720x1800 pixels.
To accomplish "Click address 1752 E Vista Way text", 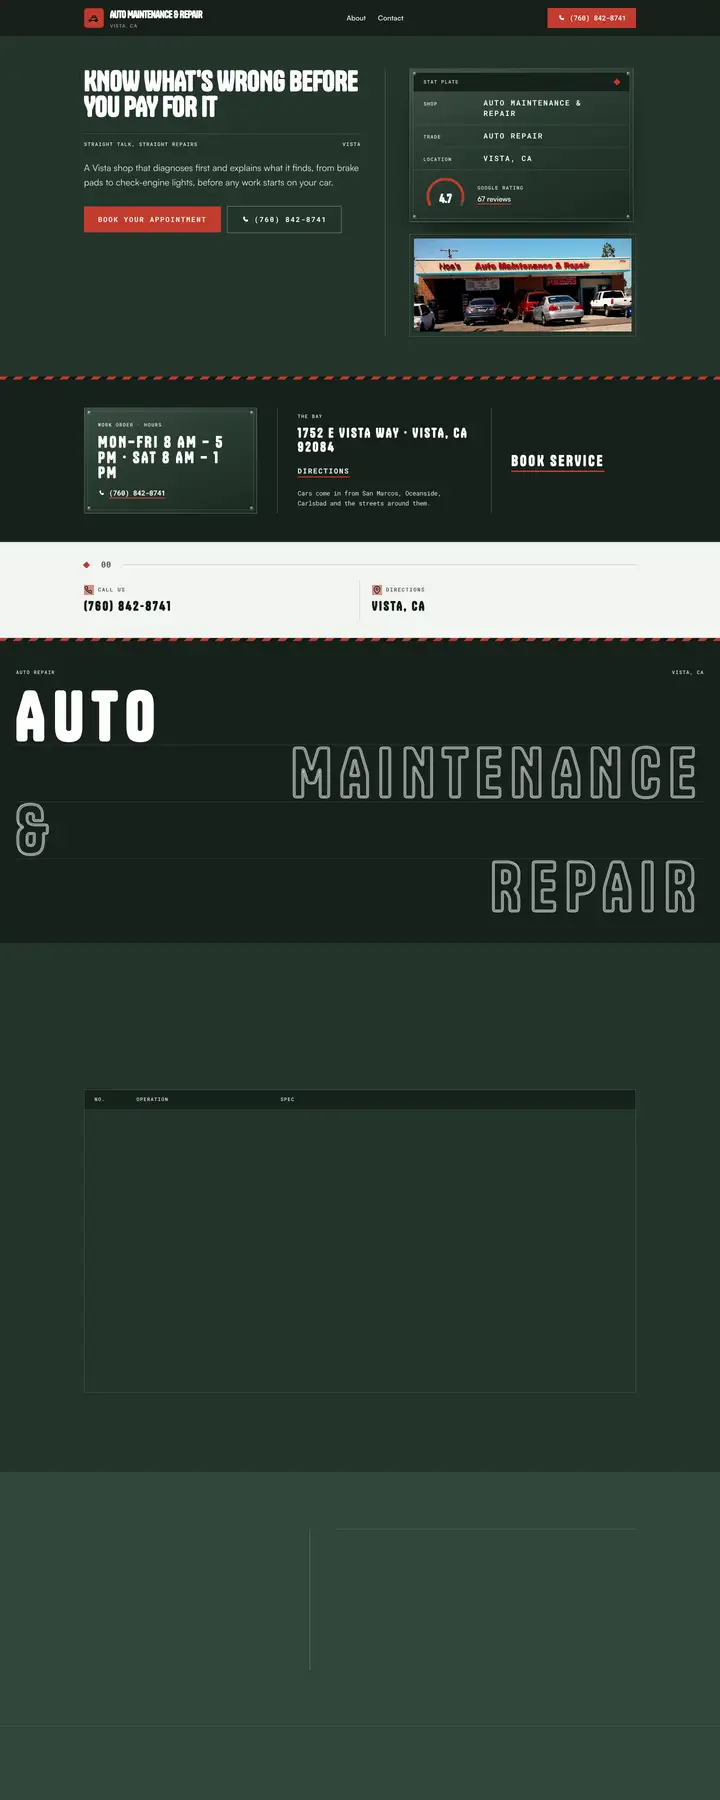I will (x=382, y=440).
